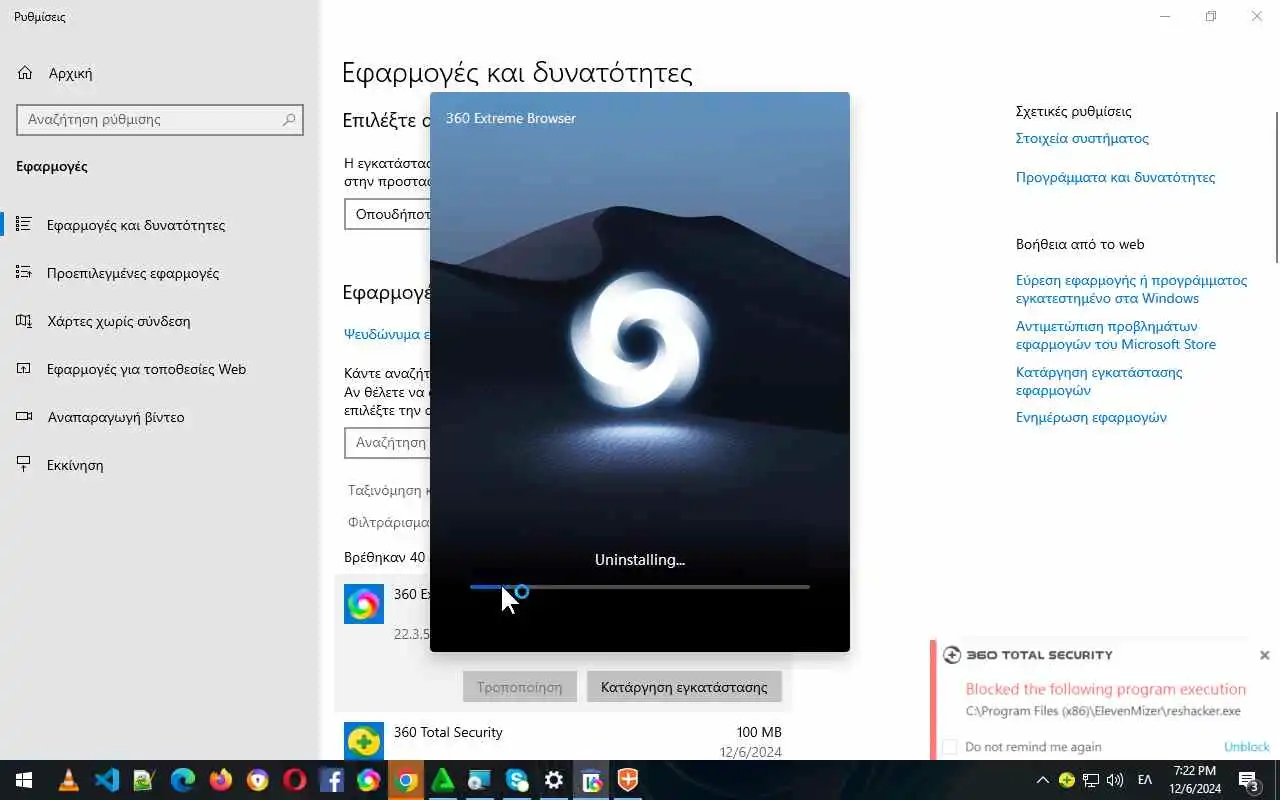Open the uninstaller taskbar icon beside Settings
Screen dimensions: 1280x800
point(591,780)
